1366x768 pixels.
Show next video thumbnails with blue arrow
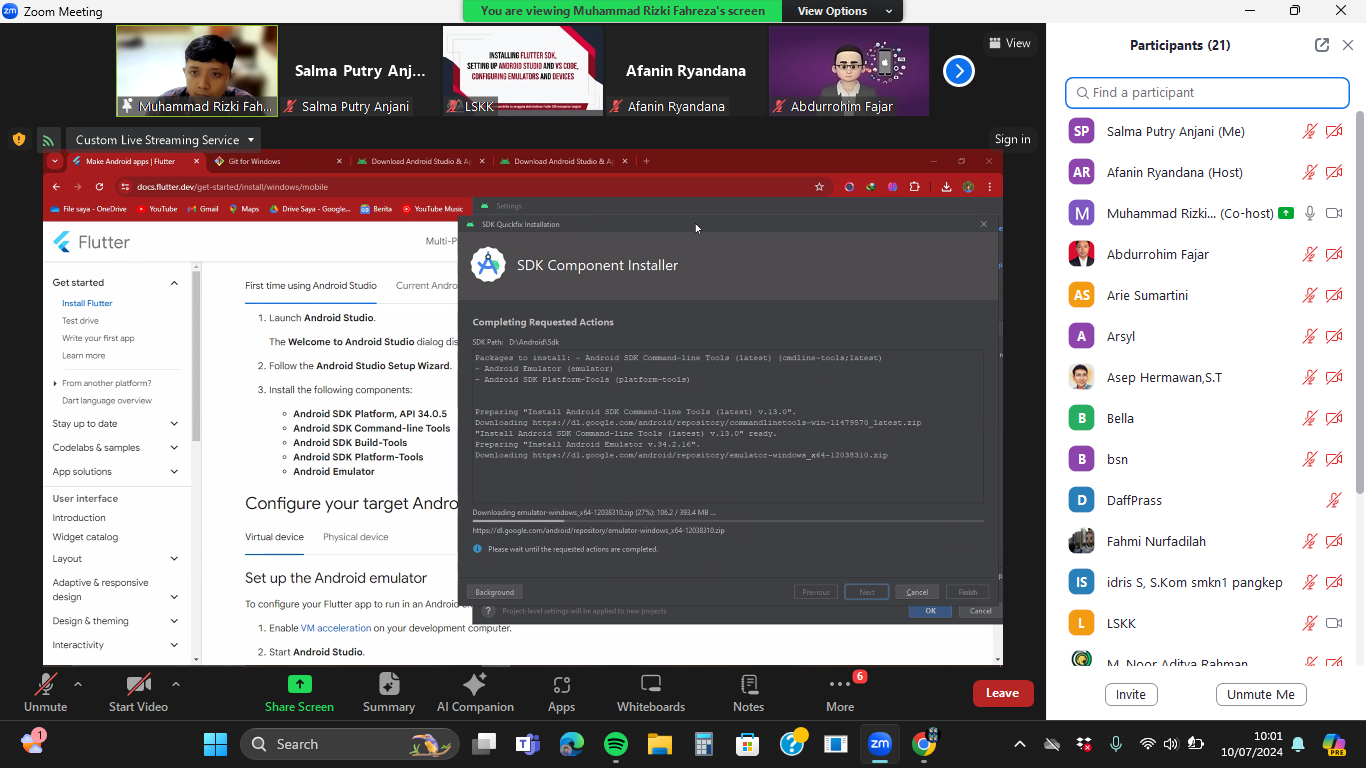pos(959,71)
